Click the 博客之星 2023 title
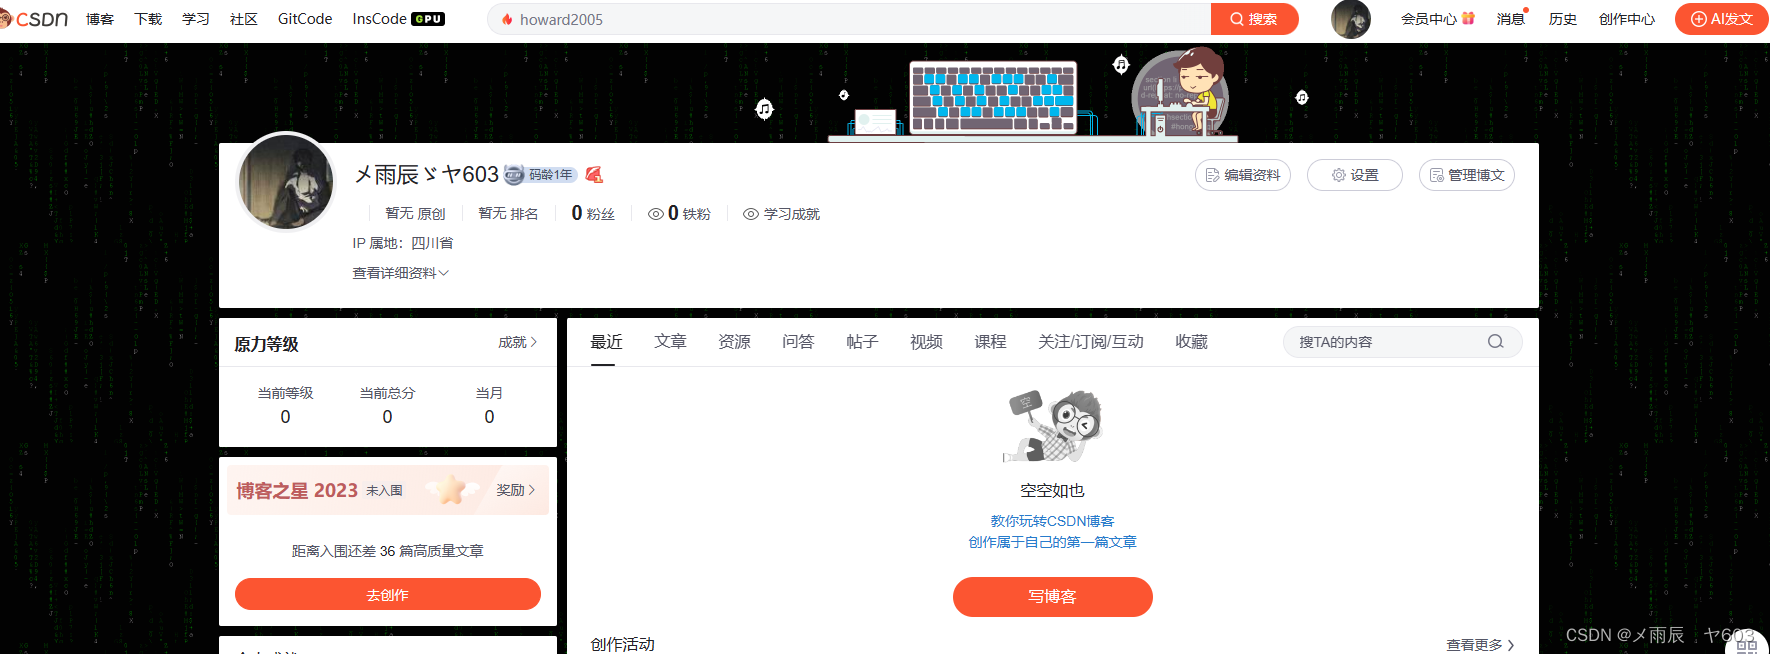The image size is (1770, 654). pos(297,490)
